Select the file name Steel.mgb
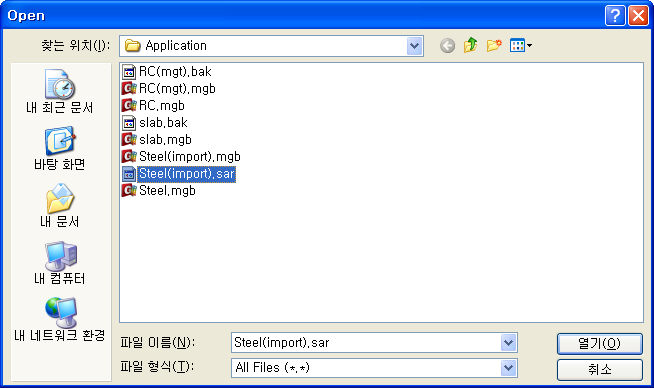 tap(167, 191)
